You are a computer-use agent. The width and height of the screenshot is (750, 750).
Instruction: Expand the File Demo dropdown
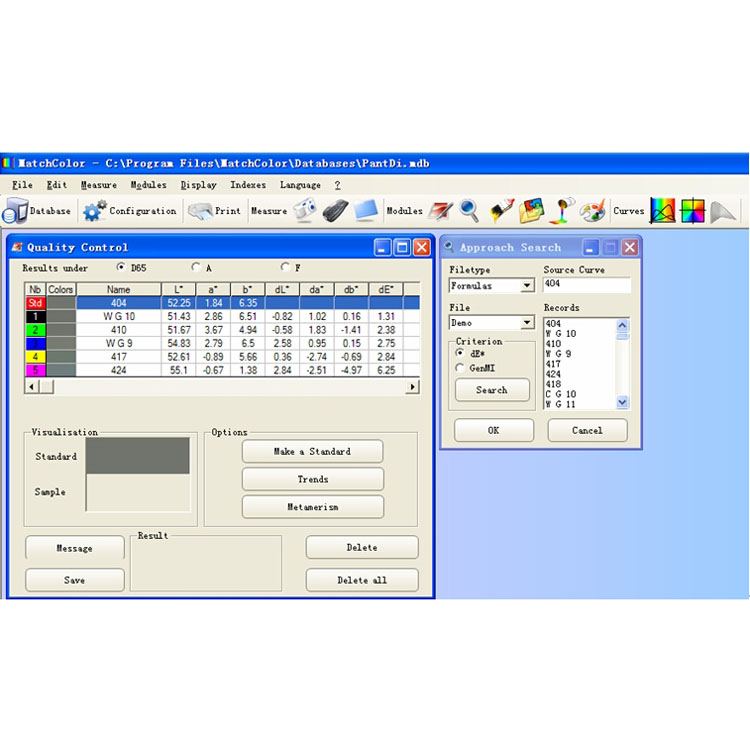pos(527,323)
